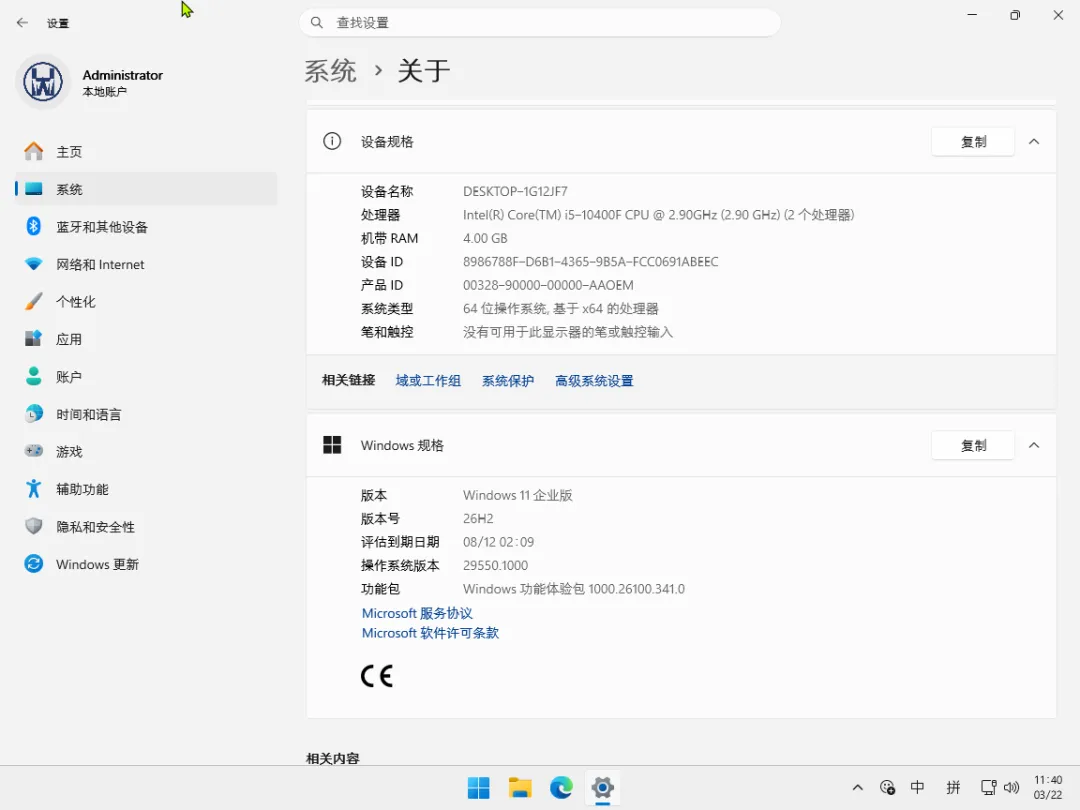
Task: Select the search magnifier icon
Action: click(317, 23)
